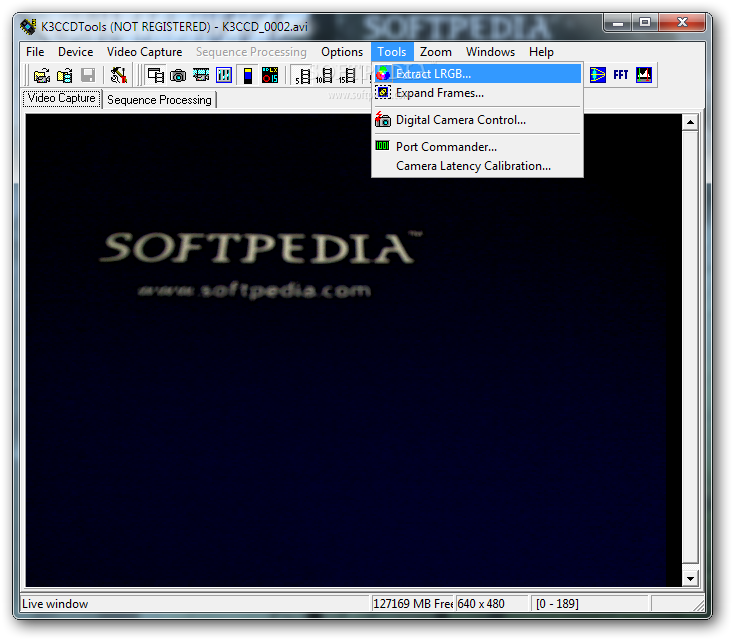Switch to the Sequence Processing tab

click(159, 100)
